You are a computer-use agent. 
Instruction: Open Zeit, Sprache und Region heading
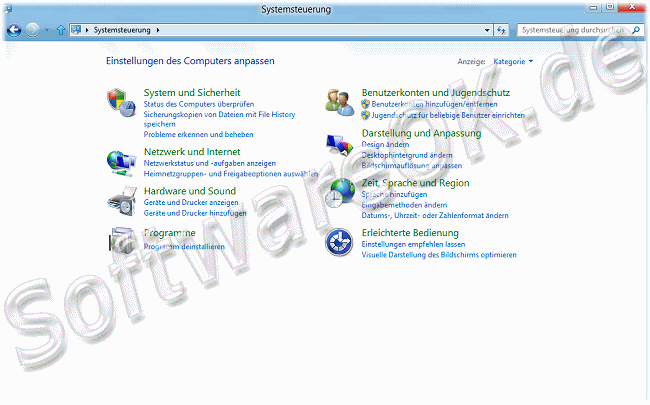click(x=415, y=183)
